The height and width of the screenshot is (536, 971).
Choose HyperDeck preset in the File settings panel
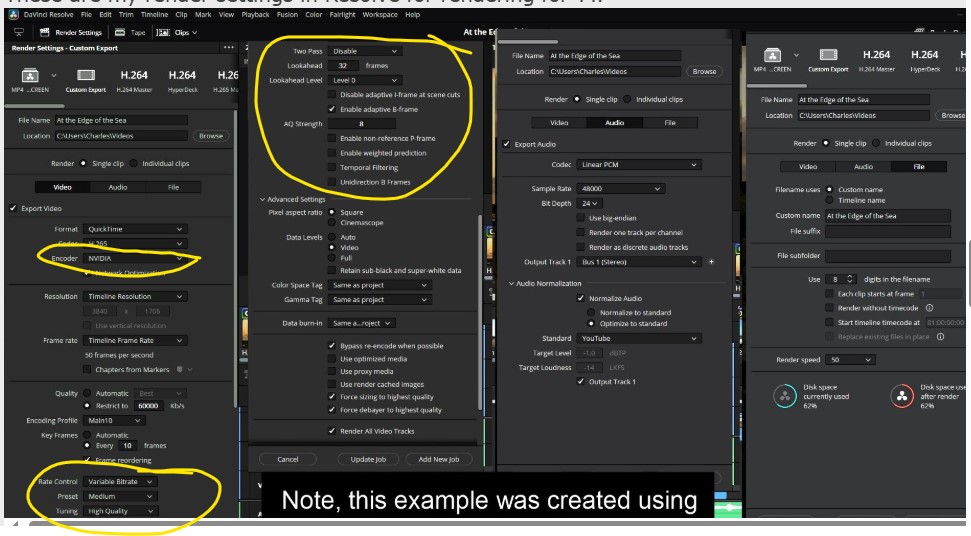925,61
